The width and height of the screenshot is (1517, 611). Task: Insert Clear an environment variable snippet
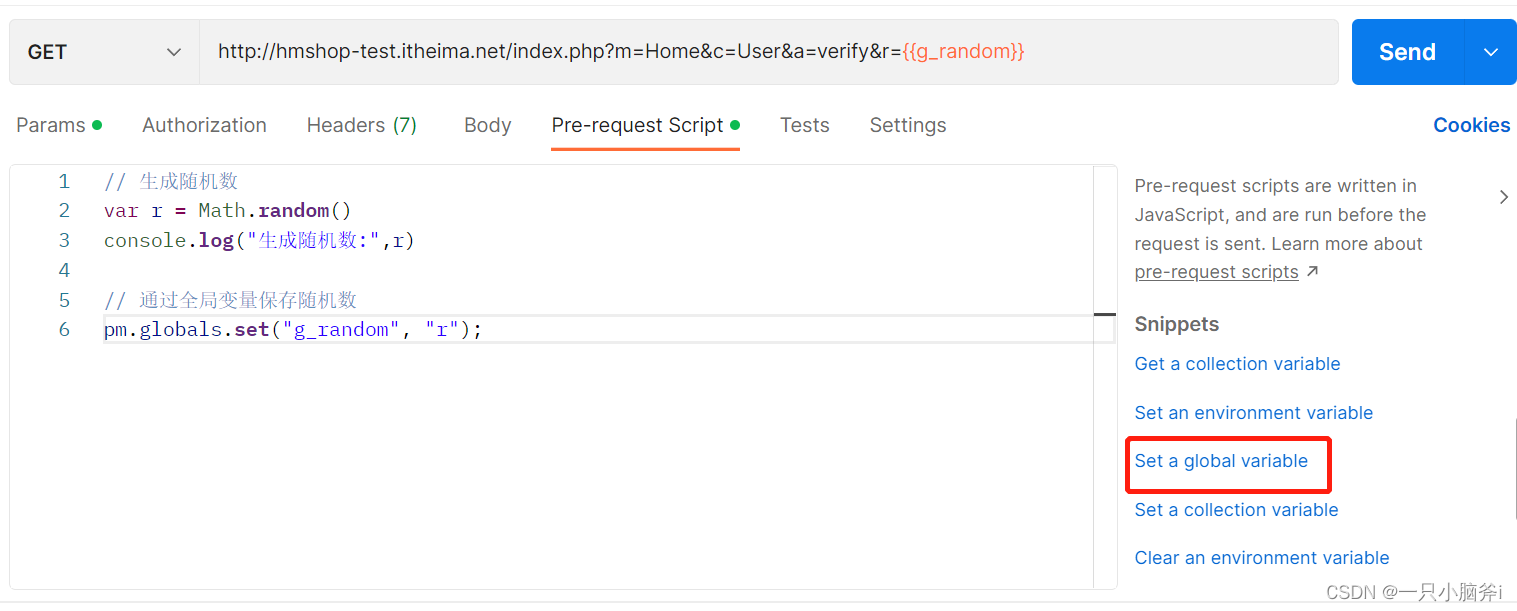point(1261,558)
